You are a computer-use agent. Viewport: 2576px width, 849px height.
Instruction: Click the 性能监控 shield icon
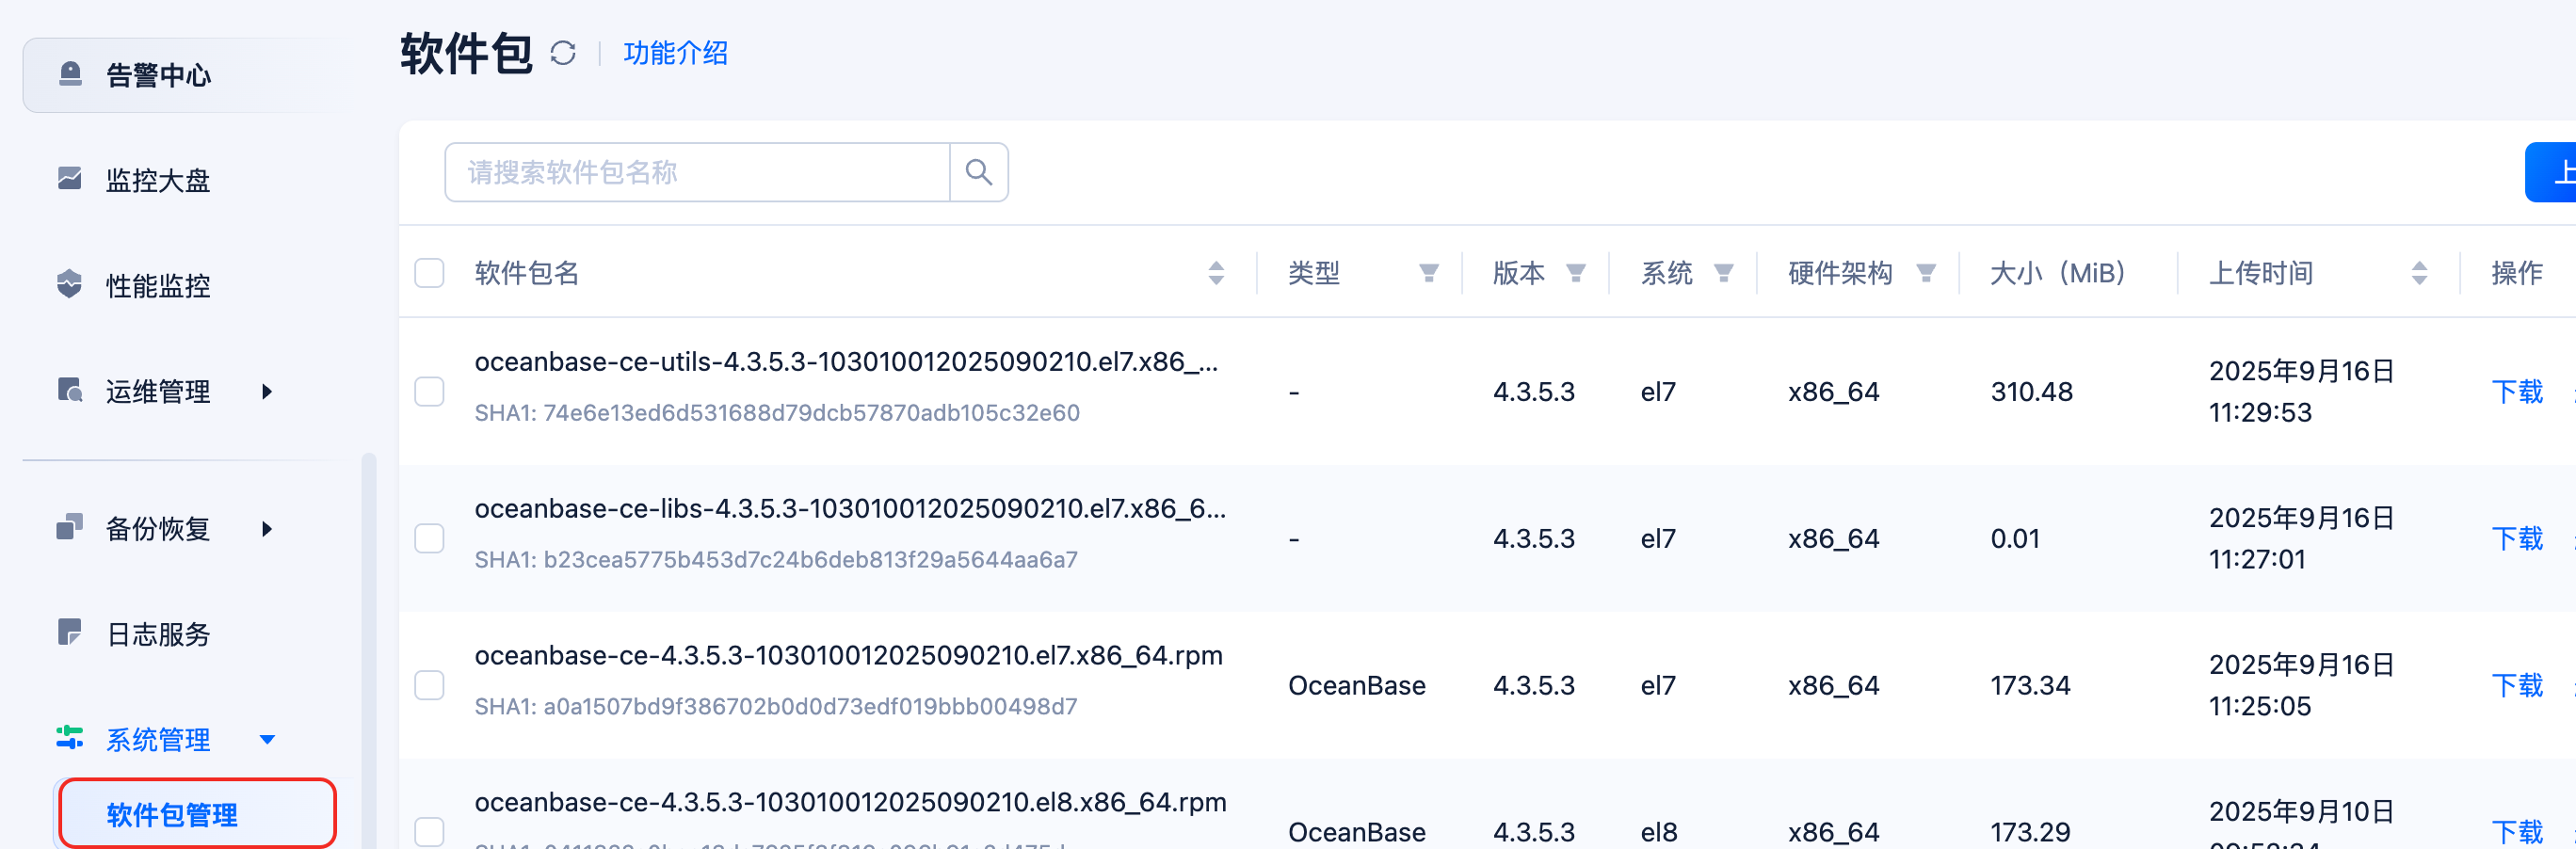tap(70, 284)
